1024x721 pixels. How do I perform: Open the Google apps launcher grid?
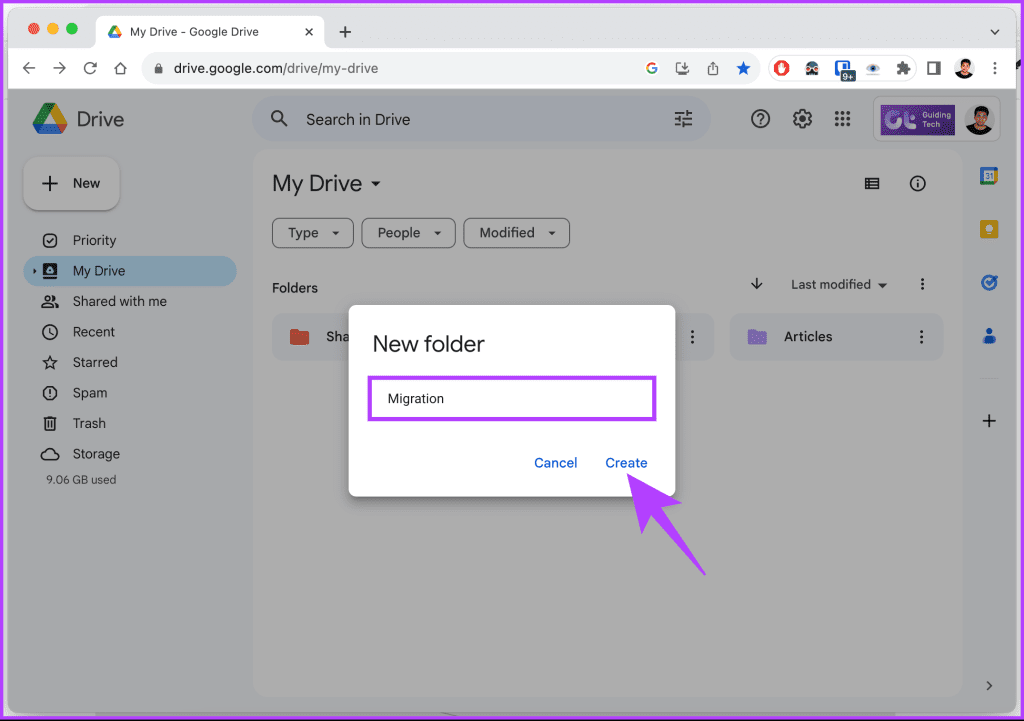pos(842,118)
